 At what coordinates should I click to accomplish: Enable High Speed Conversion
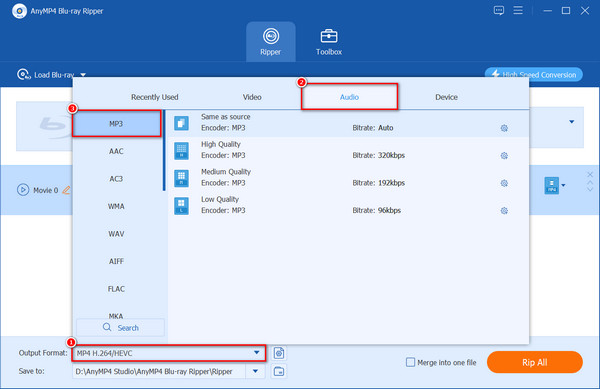[533, 75]
